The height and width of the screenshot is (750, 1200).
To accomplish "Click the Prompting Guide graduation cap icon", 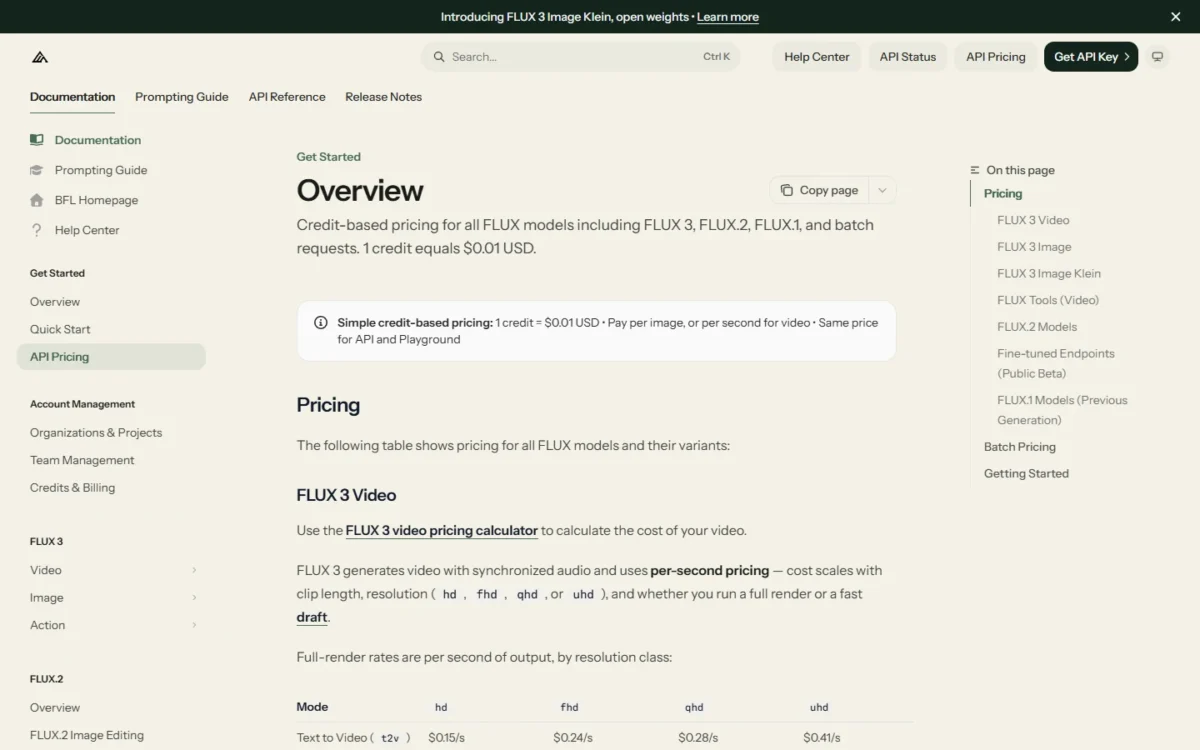I will (x=37, y=170).
